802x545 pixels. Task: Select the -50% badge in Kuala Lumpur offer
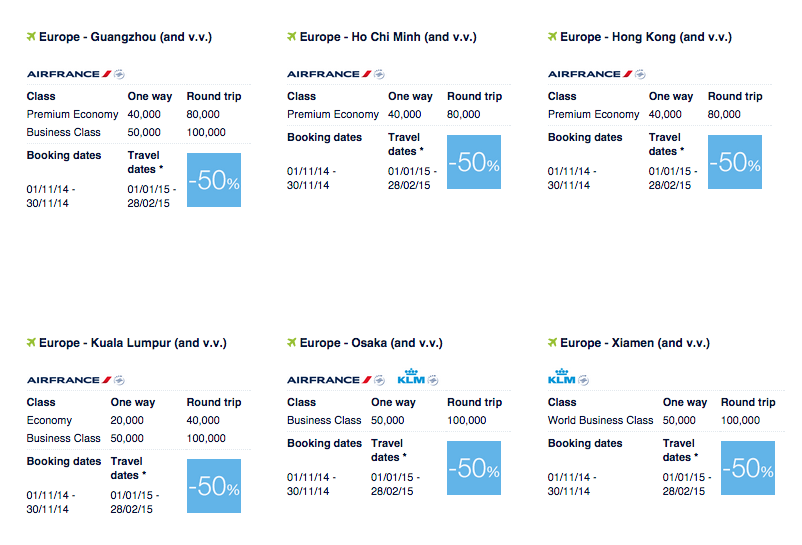(x=214, y=486)
